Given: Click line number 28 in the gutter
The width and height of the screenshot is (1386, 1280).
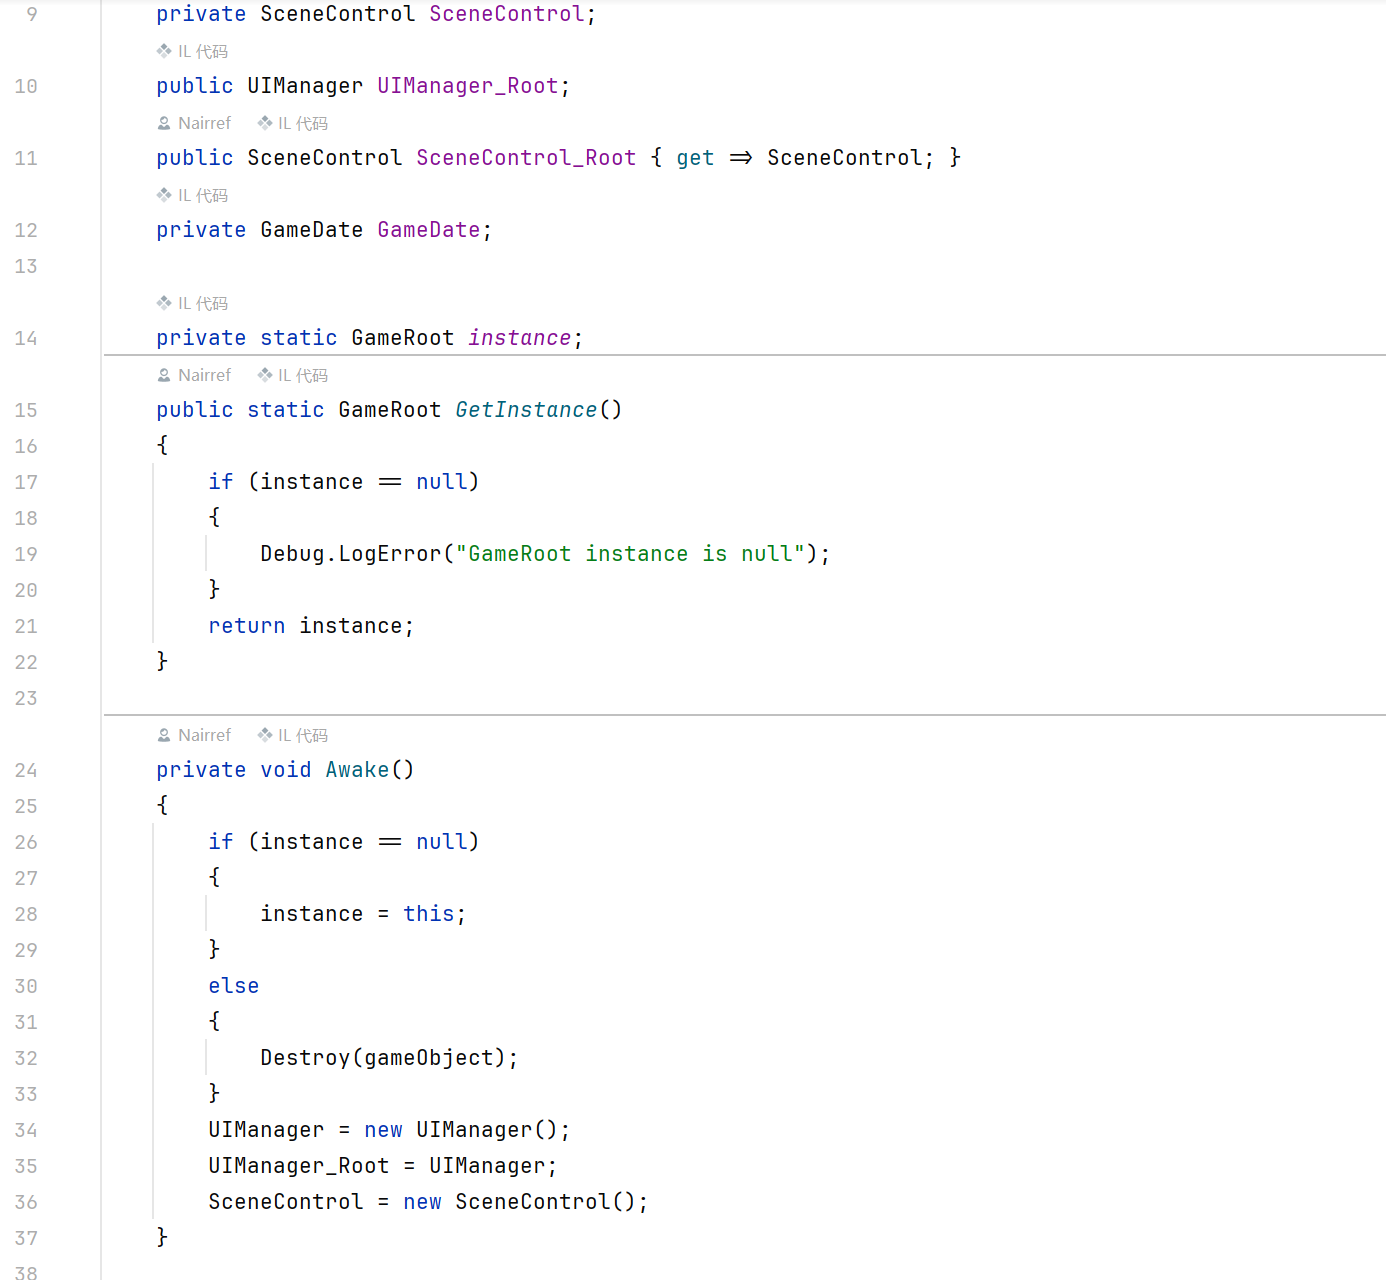Looking at the screenshot, I should click(26, 914).
